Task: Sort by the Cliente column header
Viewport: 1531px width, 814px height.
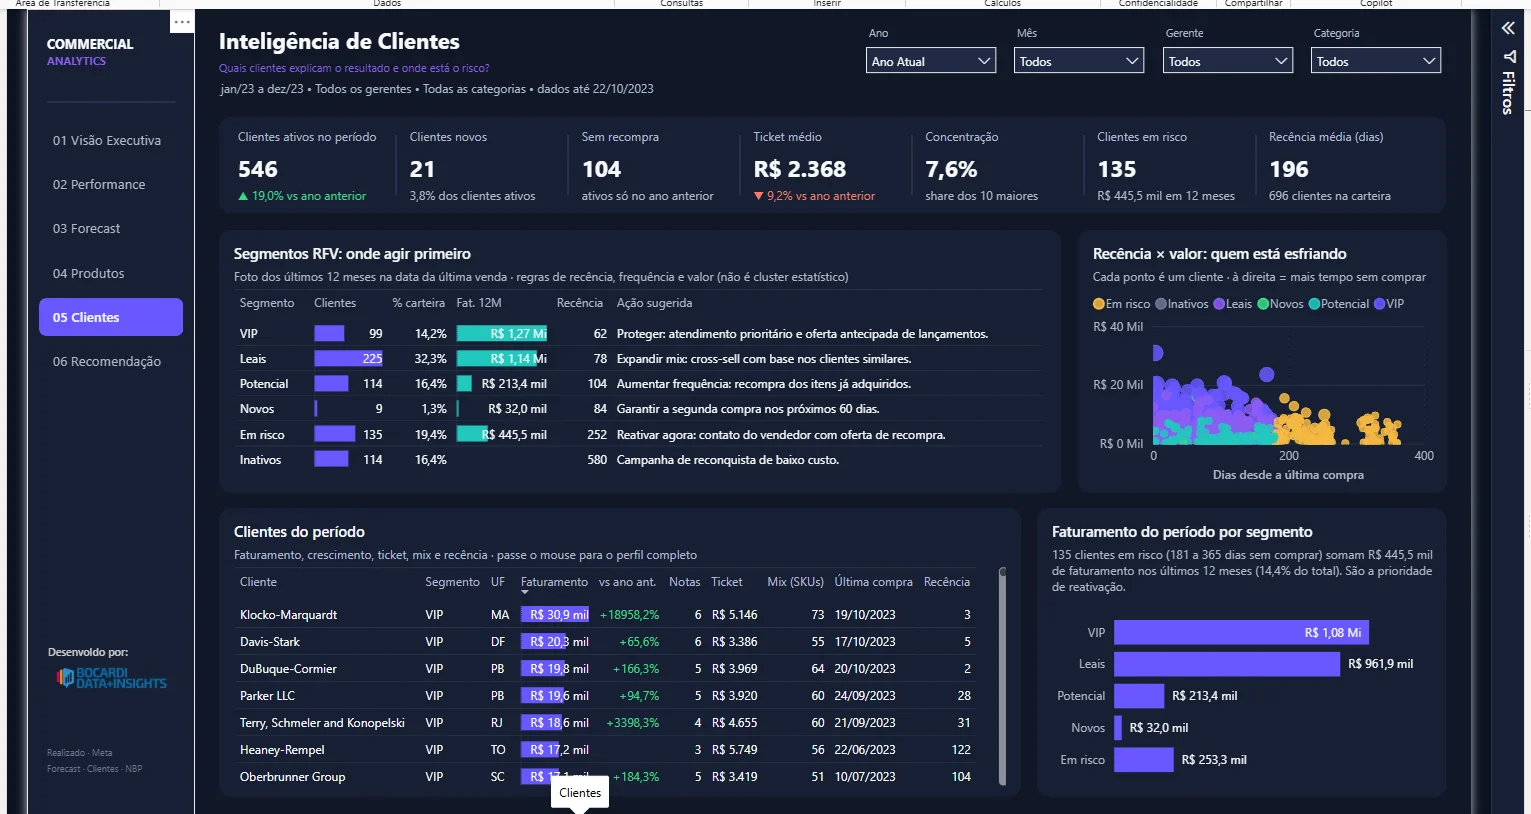Action: pos(258,582)
